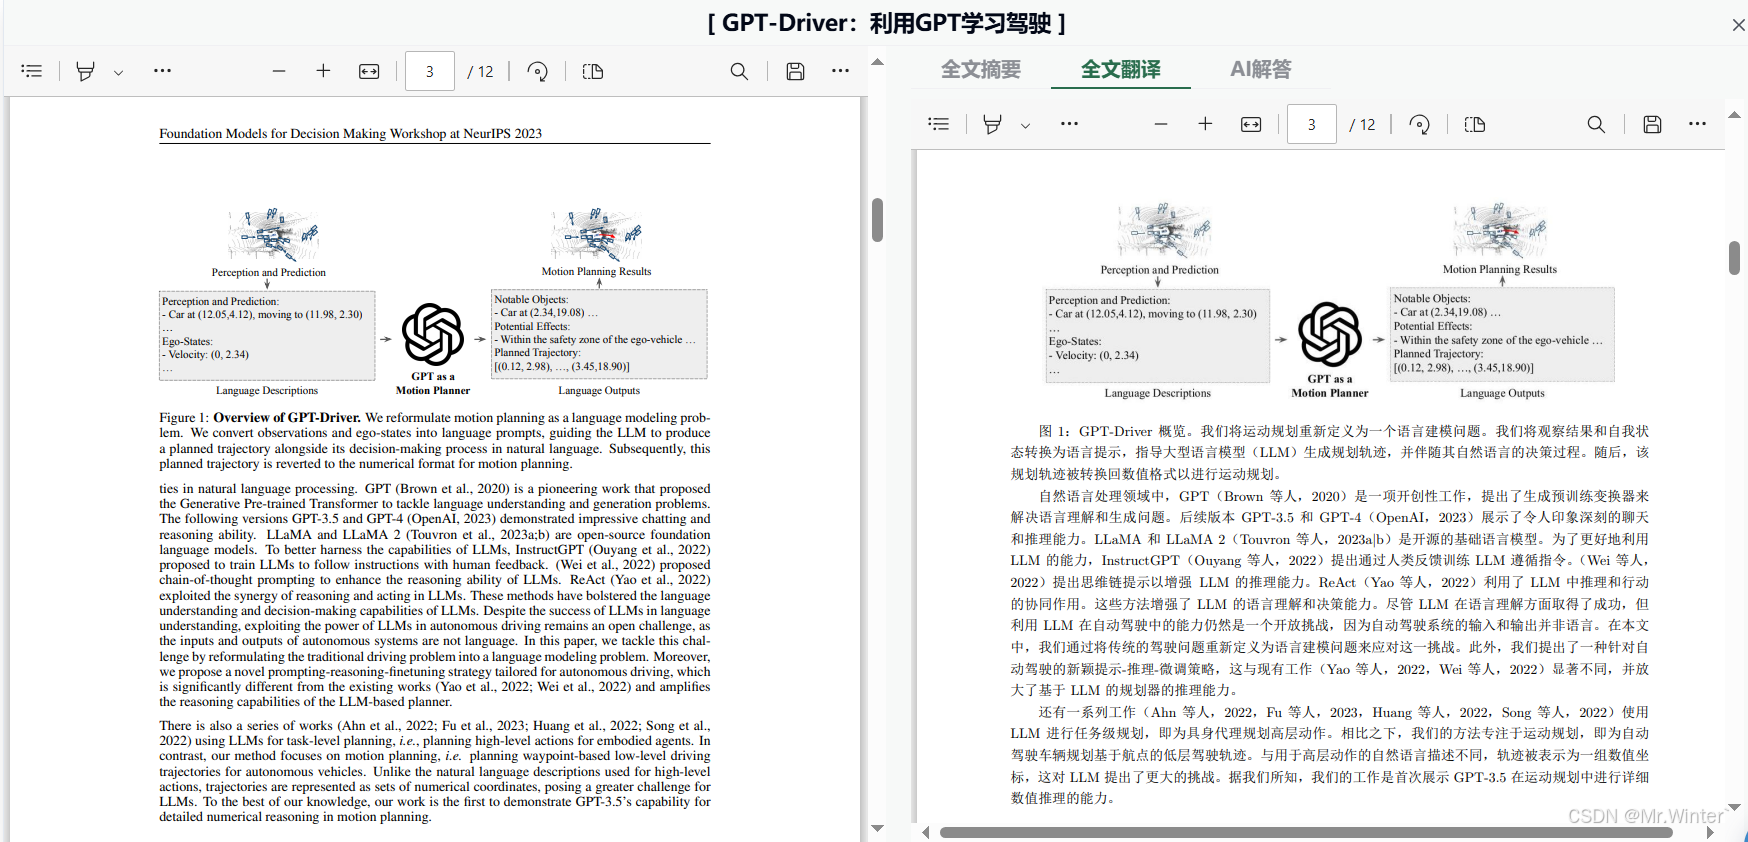Click the left 'Language Descriptions' label

[267, 391]
